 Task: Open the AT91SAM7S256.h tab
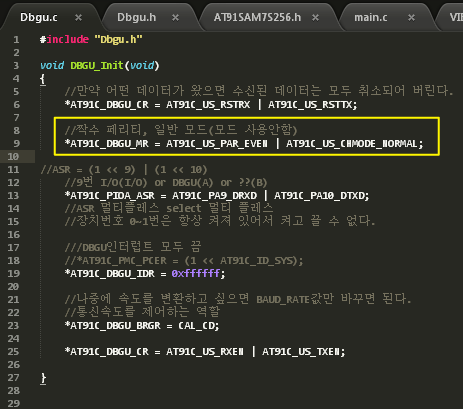(x=257, y=17)
